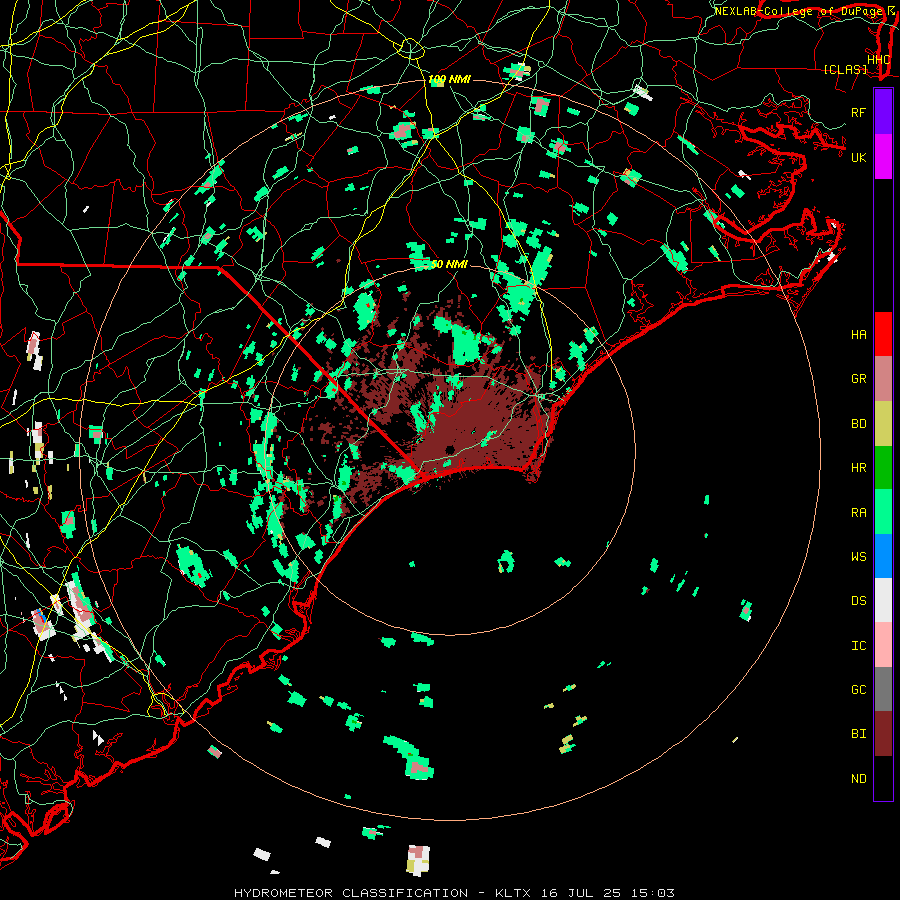Click the '[CLAS]' legend title text
Viewport: 900px width, 900px height.
tap(845, 69)
